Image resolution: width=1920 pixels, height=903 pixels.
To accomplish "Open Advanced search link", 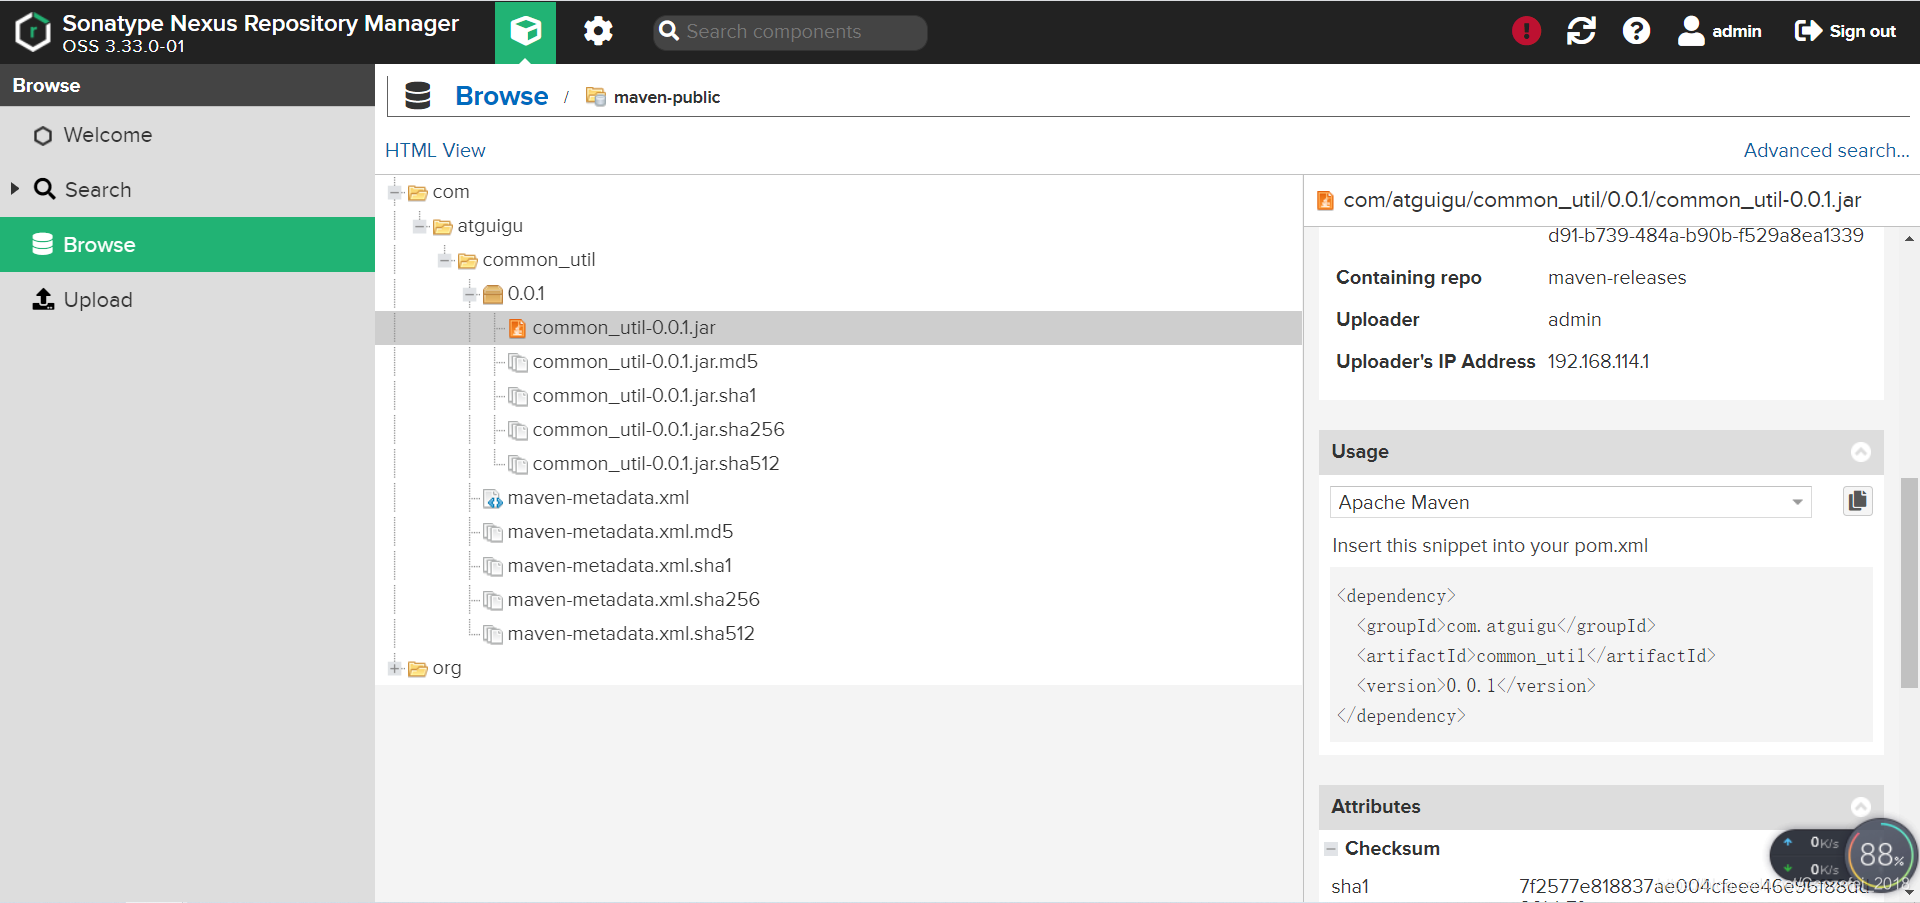I will (1826, 150).
